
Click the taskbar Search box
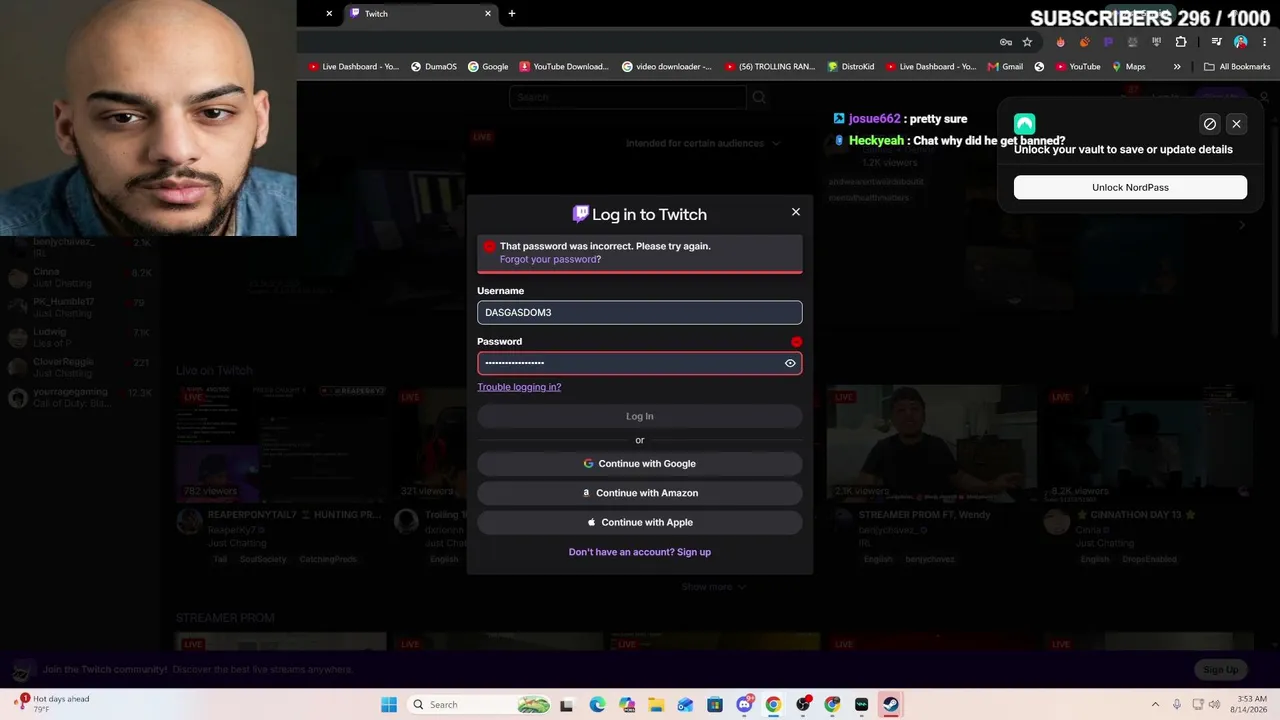[480, 705]
